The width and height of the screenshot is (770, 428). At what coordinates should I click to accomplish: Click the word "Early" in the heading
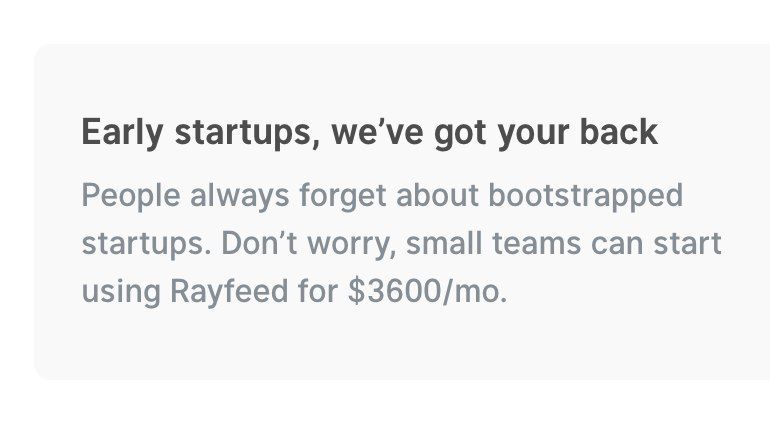tap(122, 133)
